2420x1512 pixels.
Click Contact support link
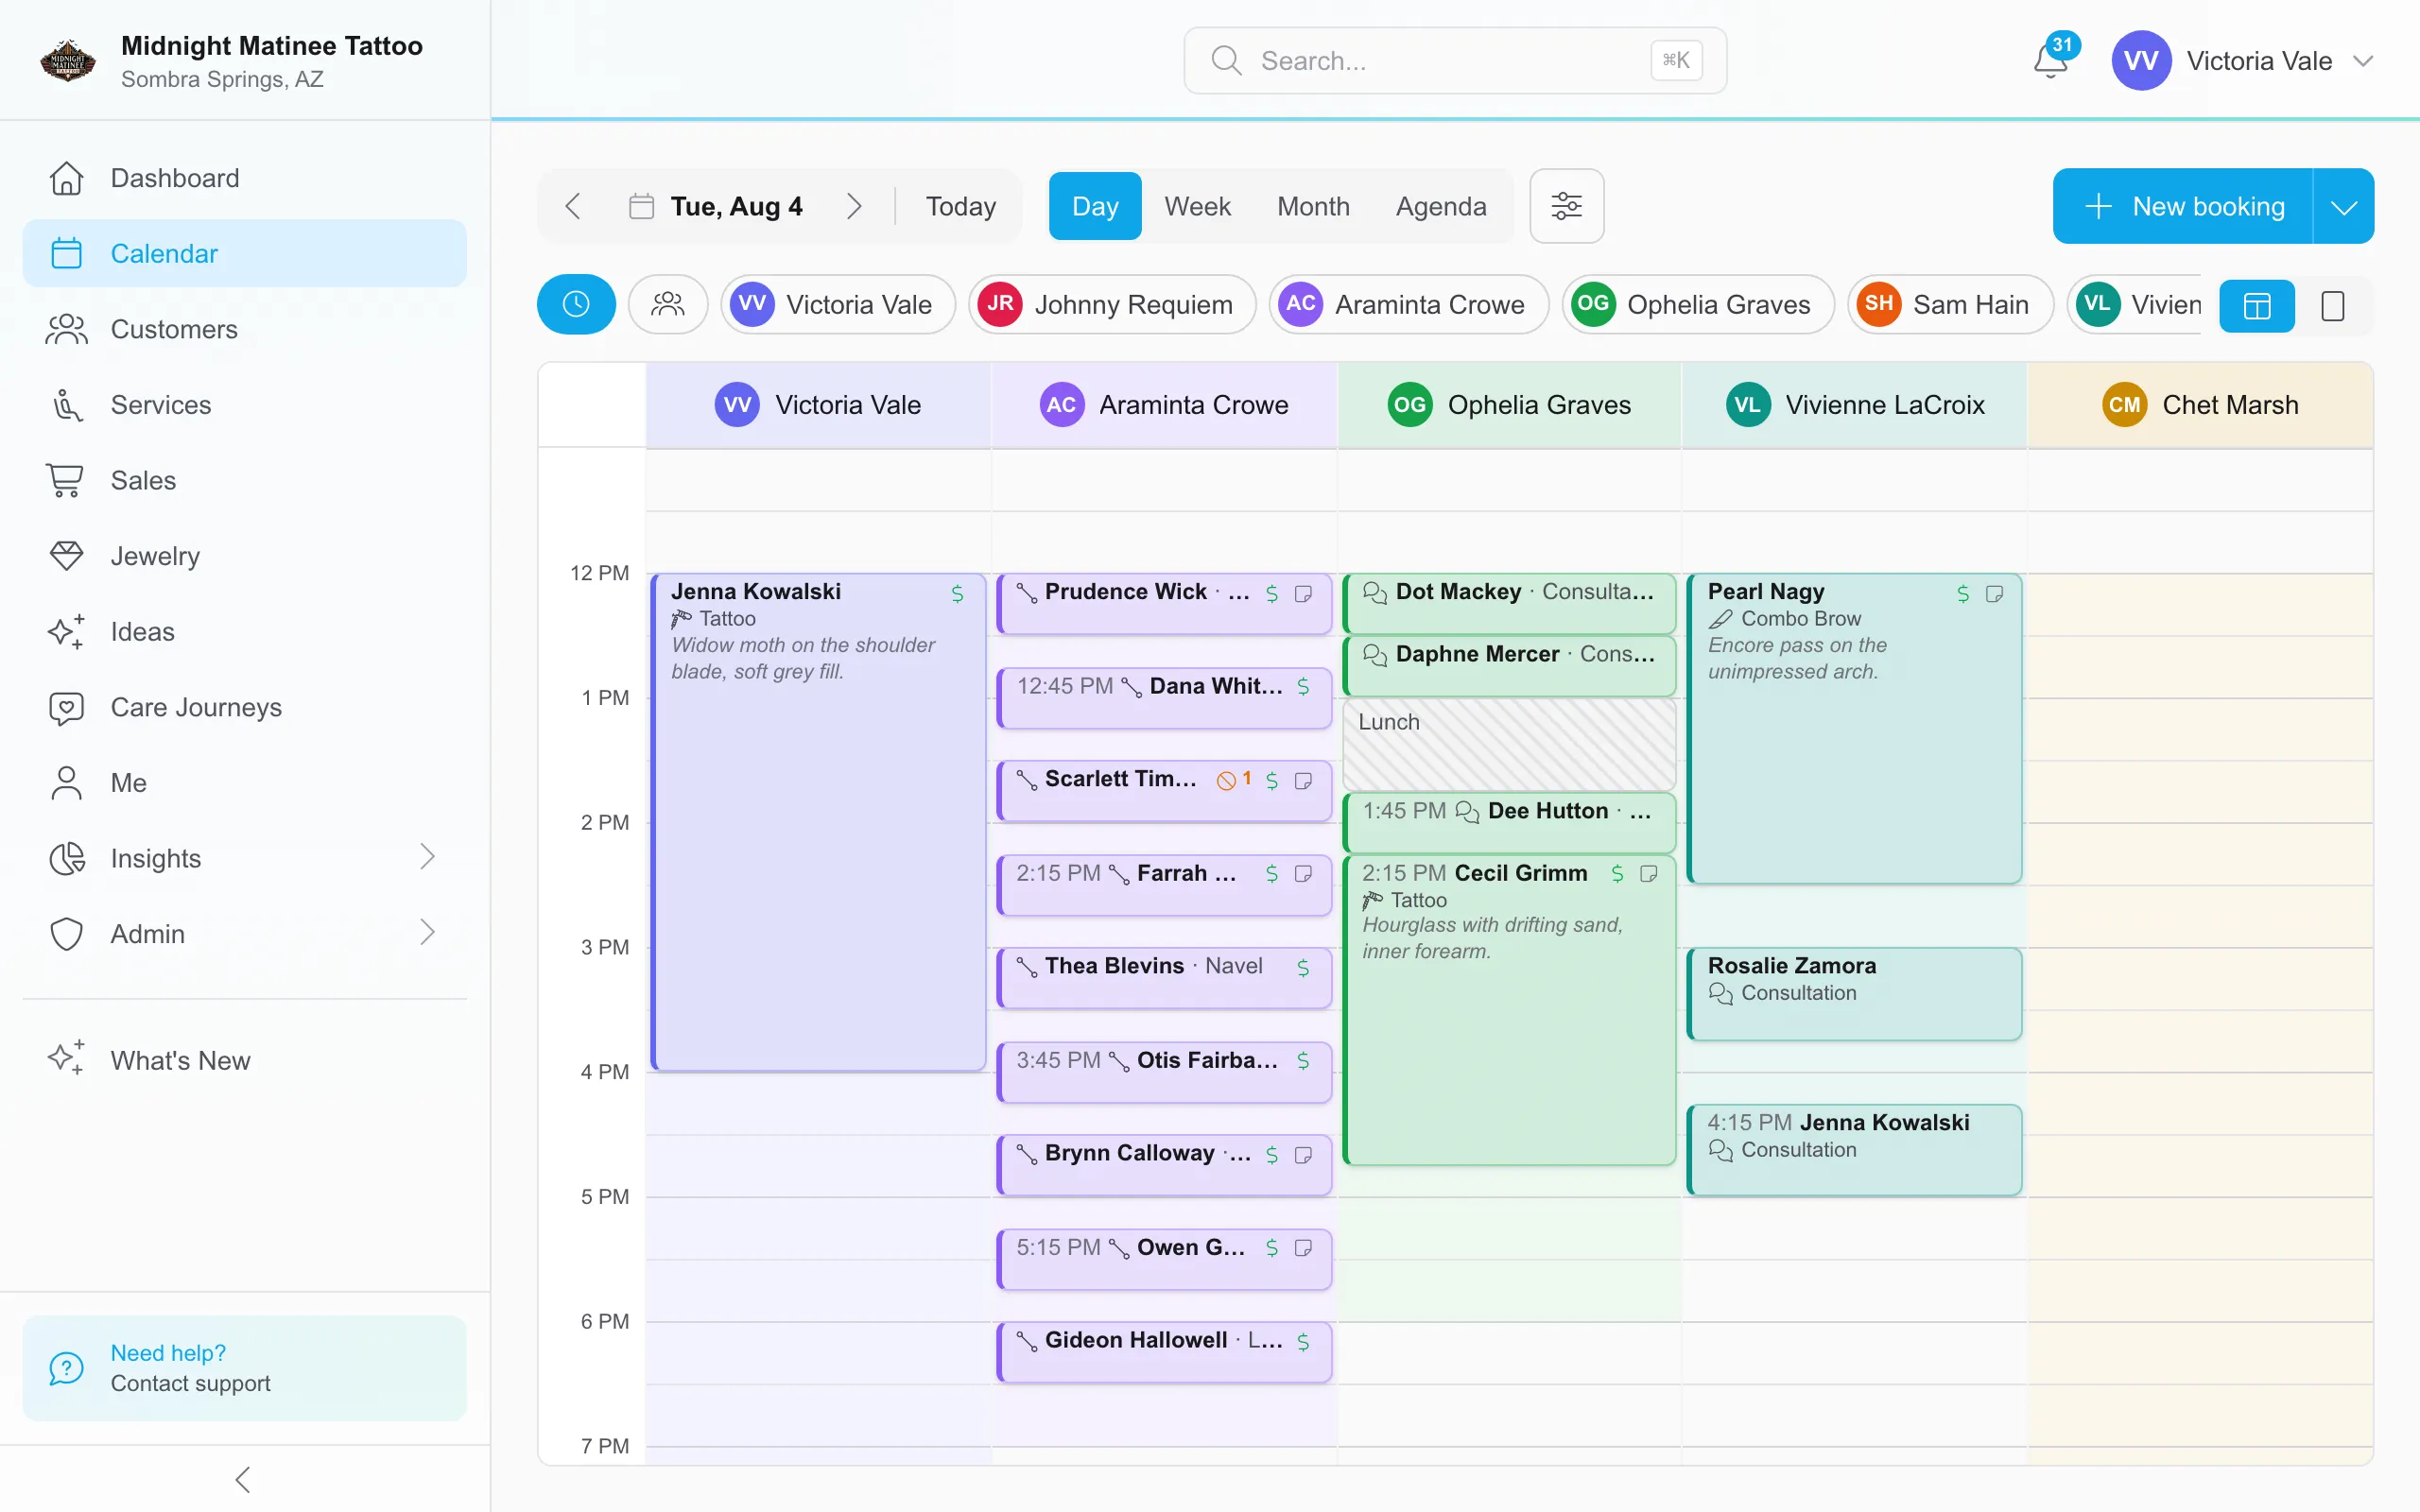coord(190,1383)
